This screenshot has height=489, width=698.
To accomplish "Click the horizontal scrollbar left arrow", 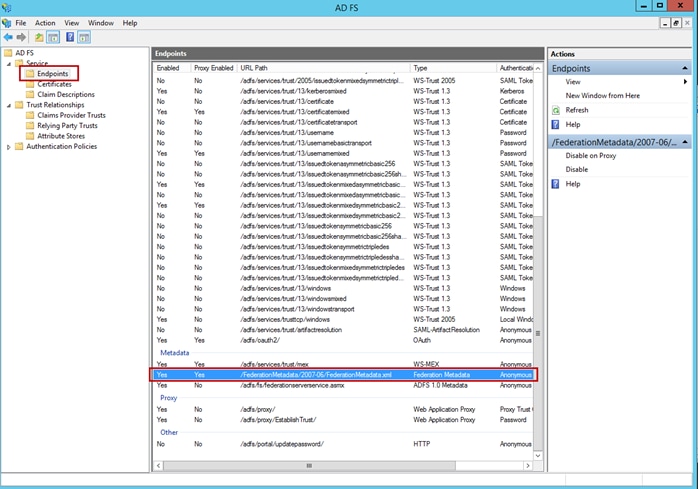I will click(x=158, y=465).
